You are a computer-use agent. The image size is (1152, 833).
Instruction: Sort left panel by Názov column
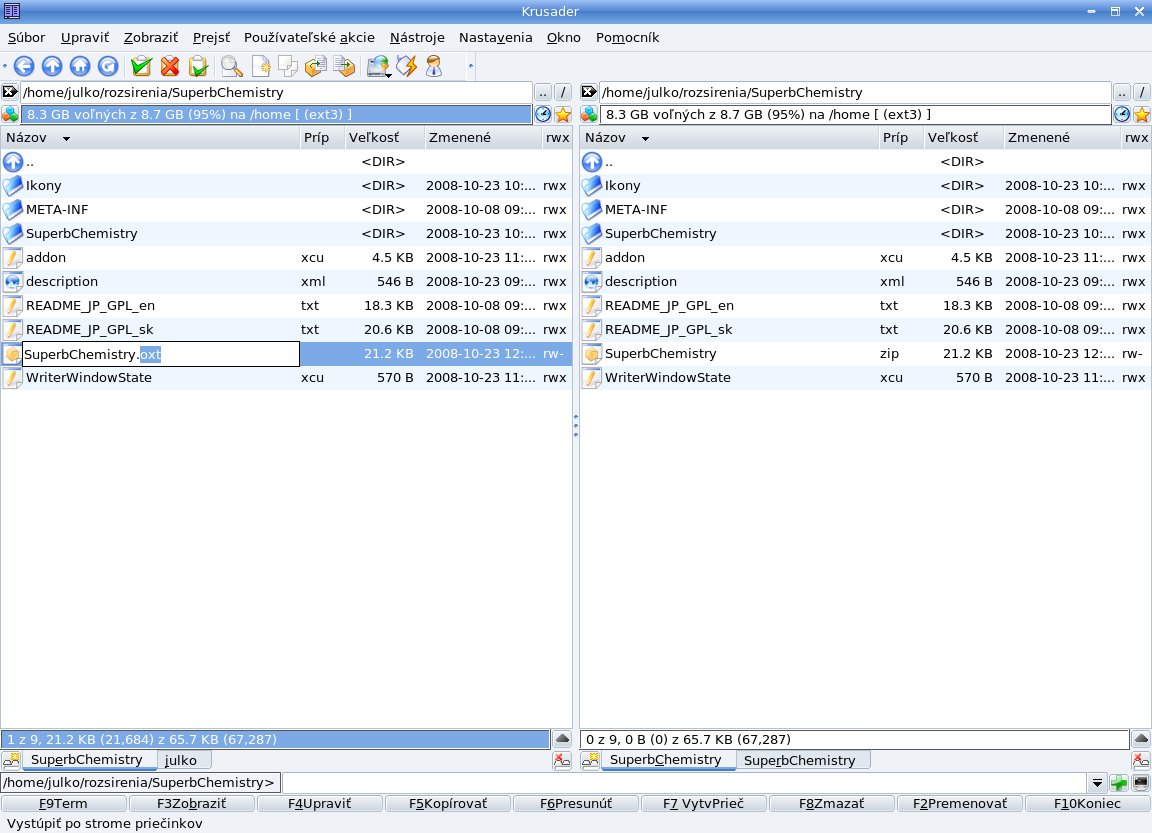point(151,137)
